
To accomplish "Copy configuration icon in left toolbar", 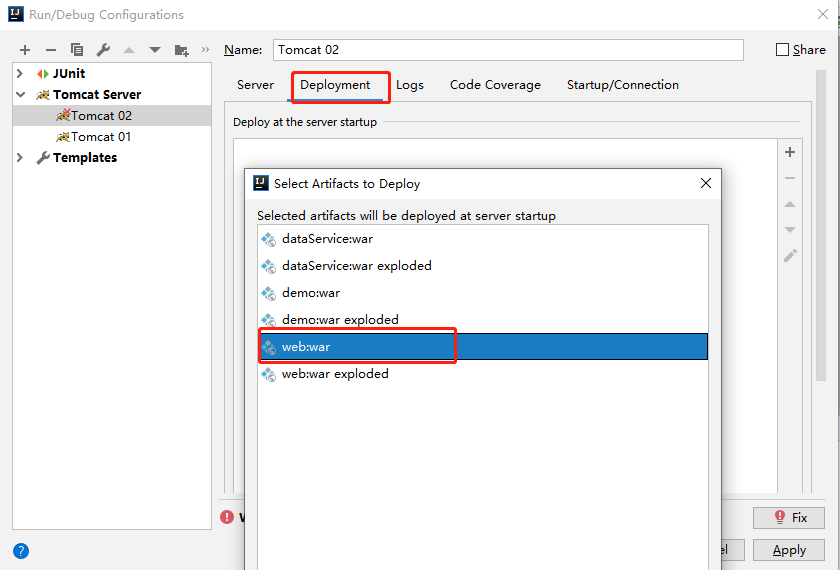I will 77,50.
